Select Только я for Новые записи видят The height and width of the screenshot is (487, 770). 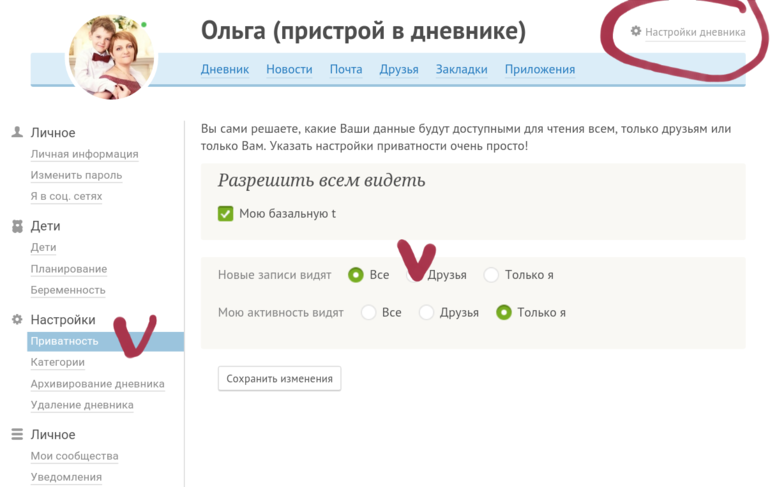coord(491,275)
